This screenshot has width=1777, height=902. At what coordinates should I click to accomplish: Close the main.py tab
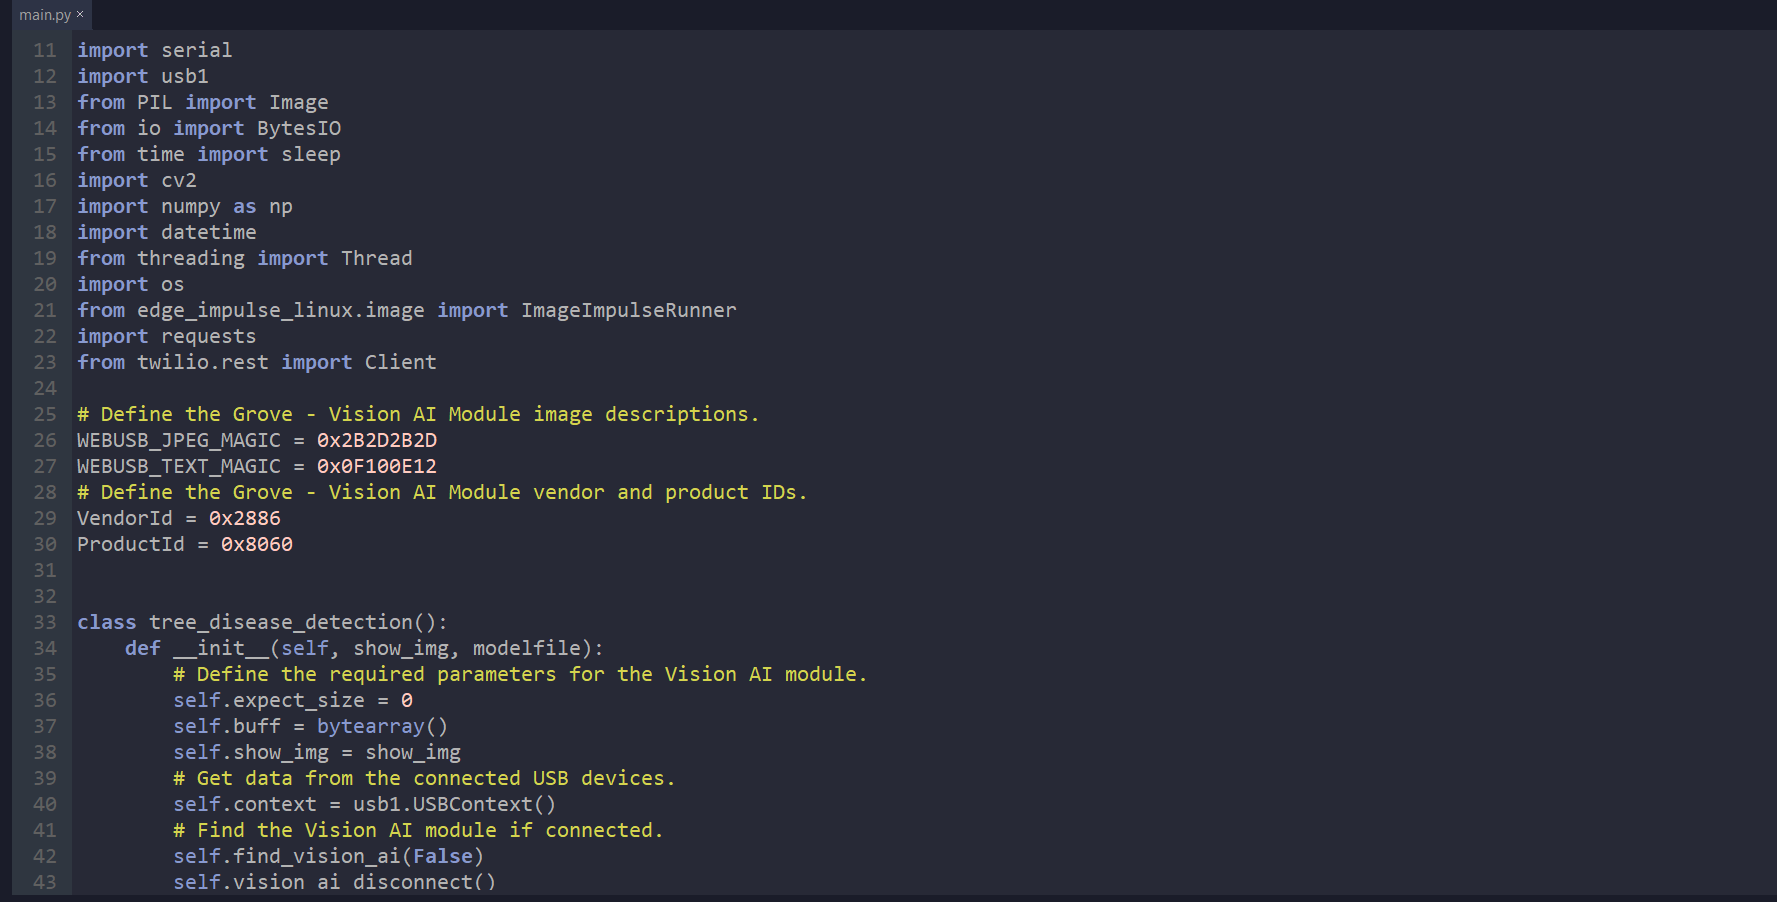coord(80,14)
